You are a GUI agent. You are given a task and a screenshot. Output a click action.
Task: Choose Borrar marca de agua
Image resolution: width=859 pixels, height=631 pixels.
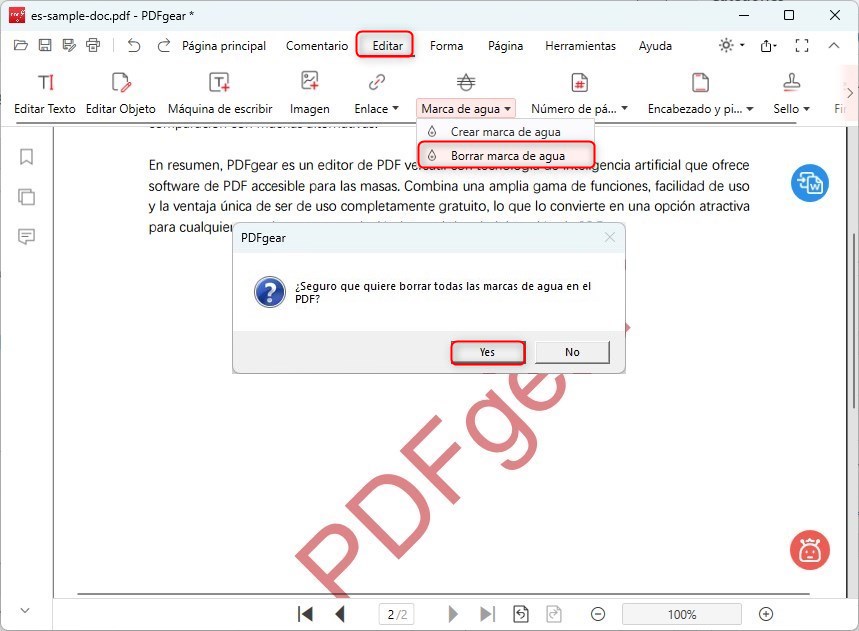[506, 156]
